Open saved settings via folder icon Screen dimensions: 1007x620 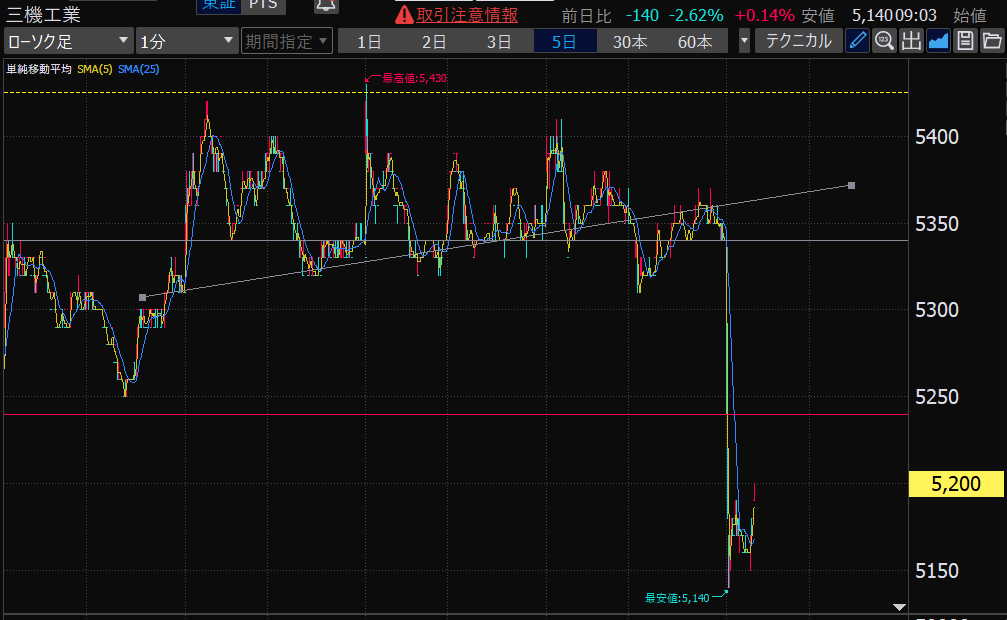pyautogui.click(x=991, y=41)
